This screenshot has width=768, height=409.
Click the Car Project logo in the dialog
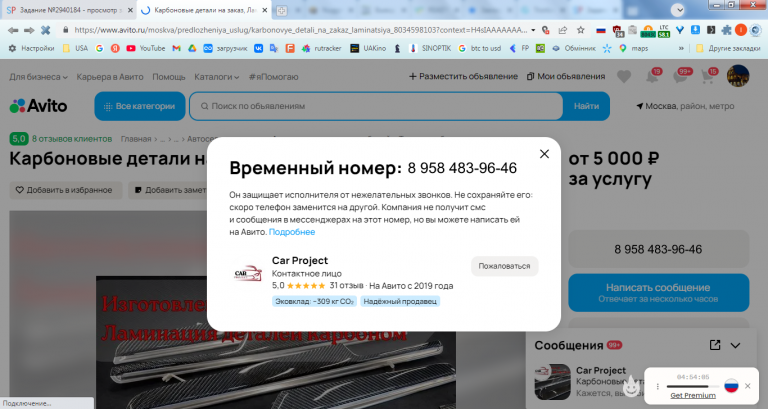[x=248, y=274]
